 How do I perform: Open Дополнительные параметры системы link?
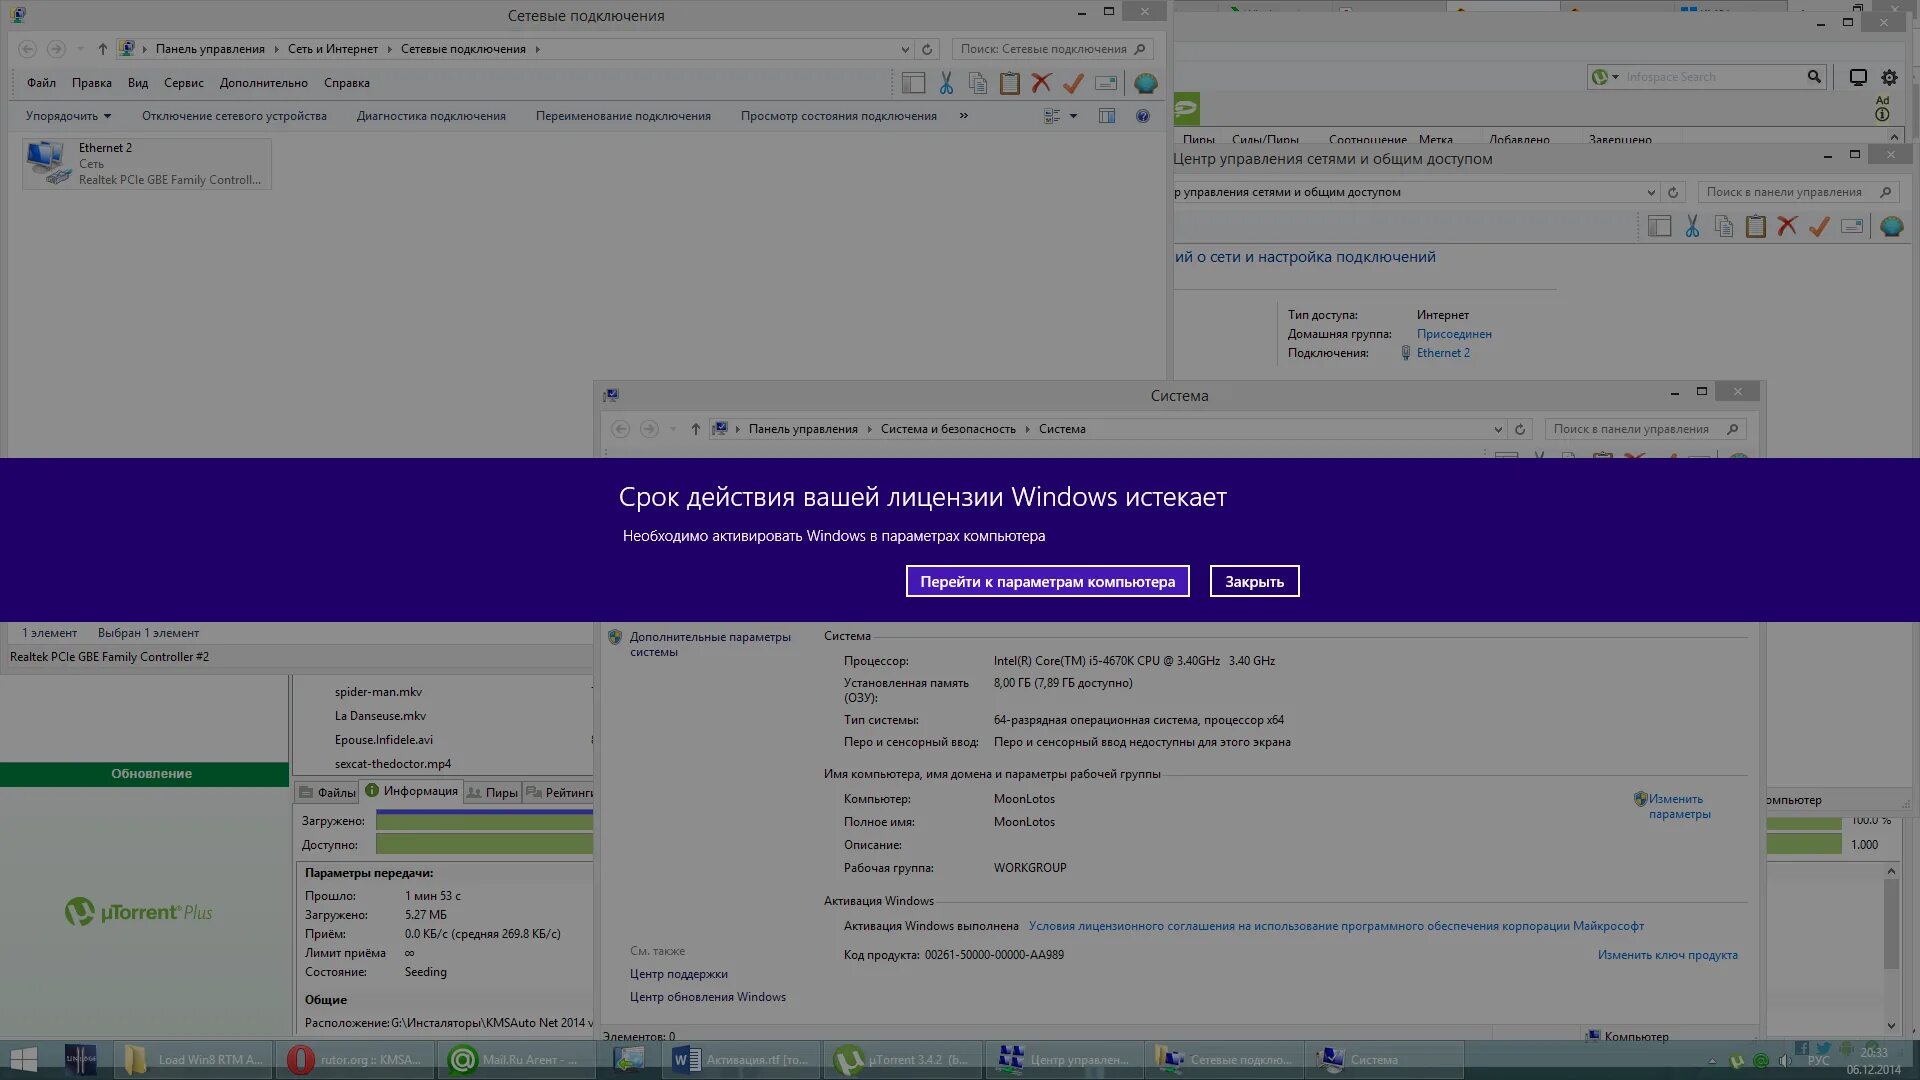709,644
